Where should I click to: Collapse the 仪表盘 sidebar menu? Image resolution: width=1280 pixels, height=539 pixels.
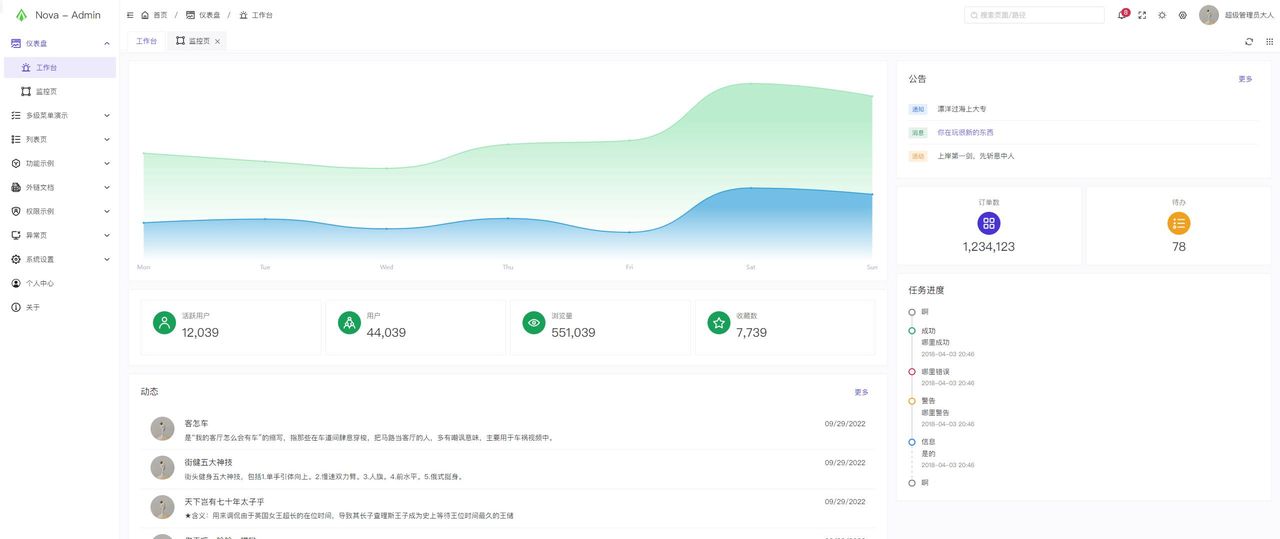[x=60, y=43]
